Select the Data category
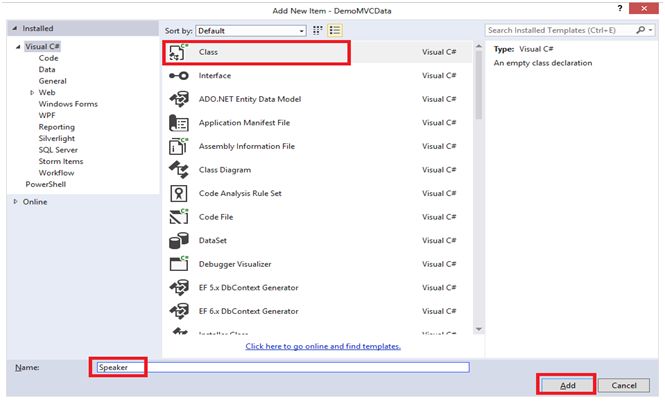The image size is (665, 401). pyautogui.click(x=47, y=70)
